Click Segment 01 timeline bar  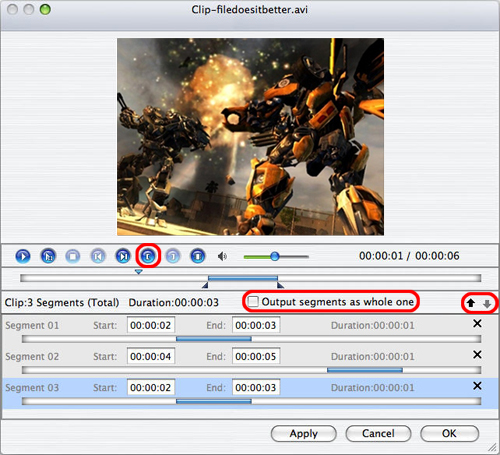pos(252,339)
